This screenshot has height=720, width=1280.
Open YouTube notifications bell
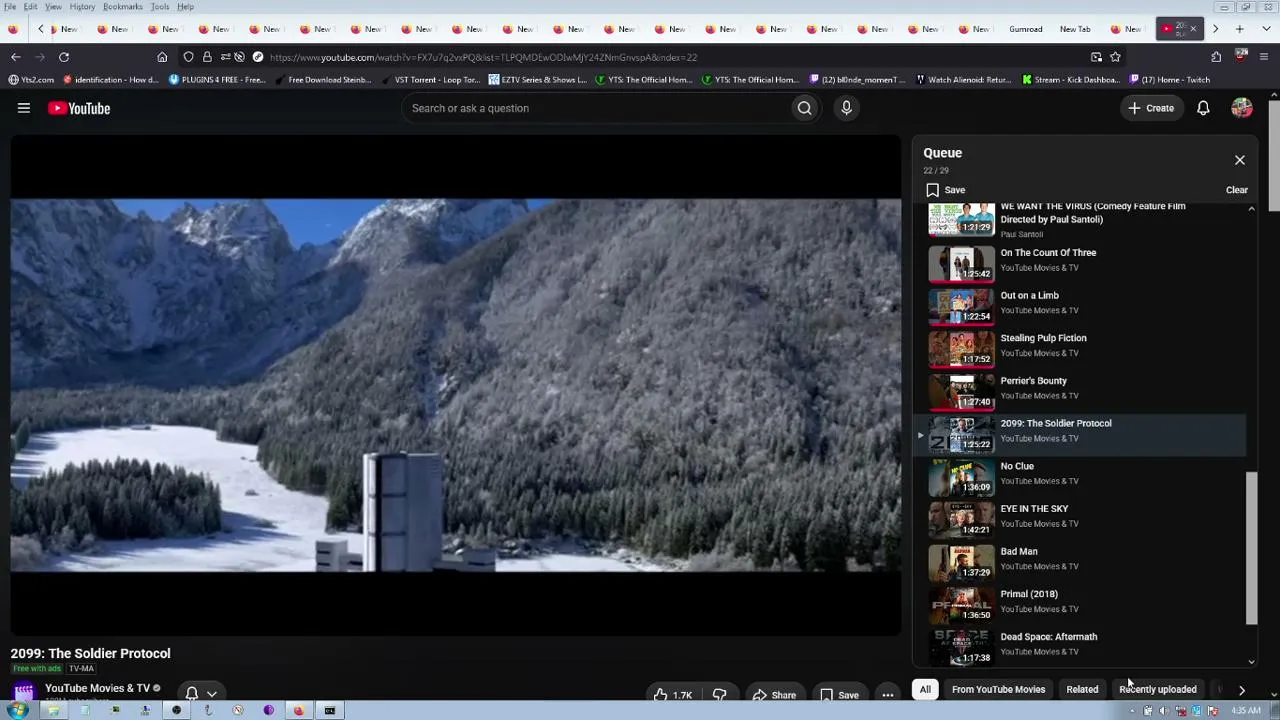[x=1203, y=108]
